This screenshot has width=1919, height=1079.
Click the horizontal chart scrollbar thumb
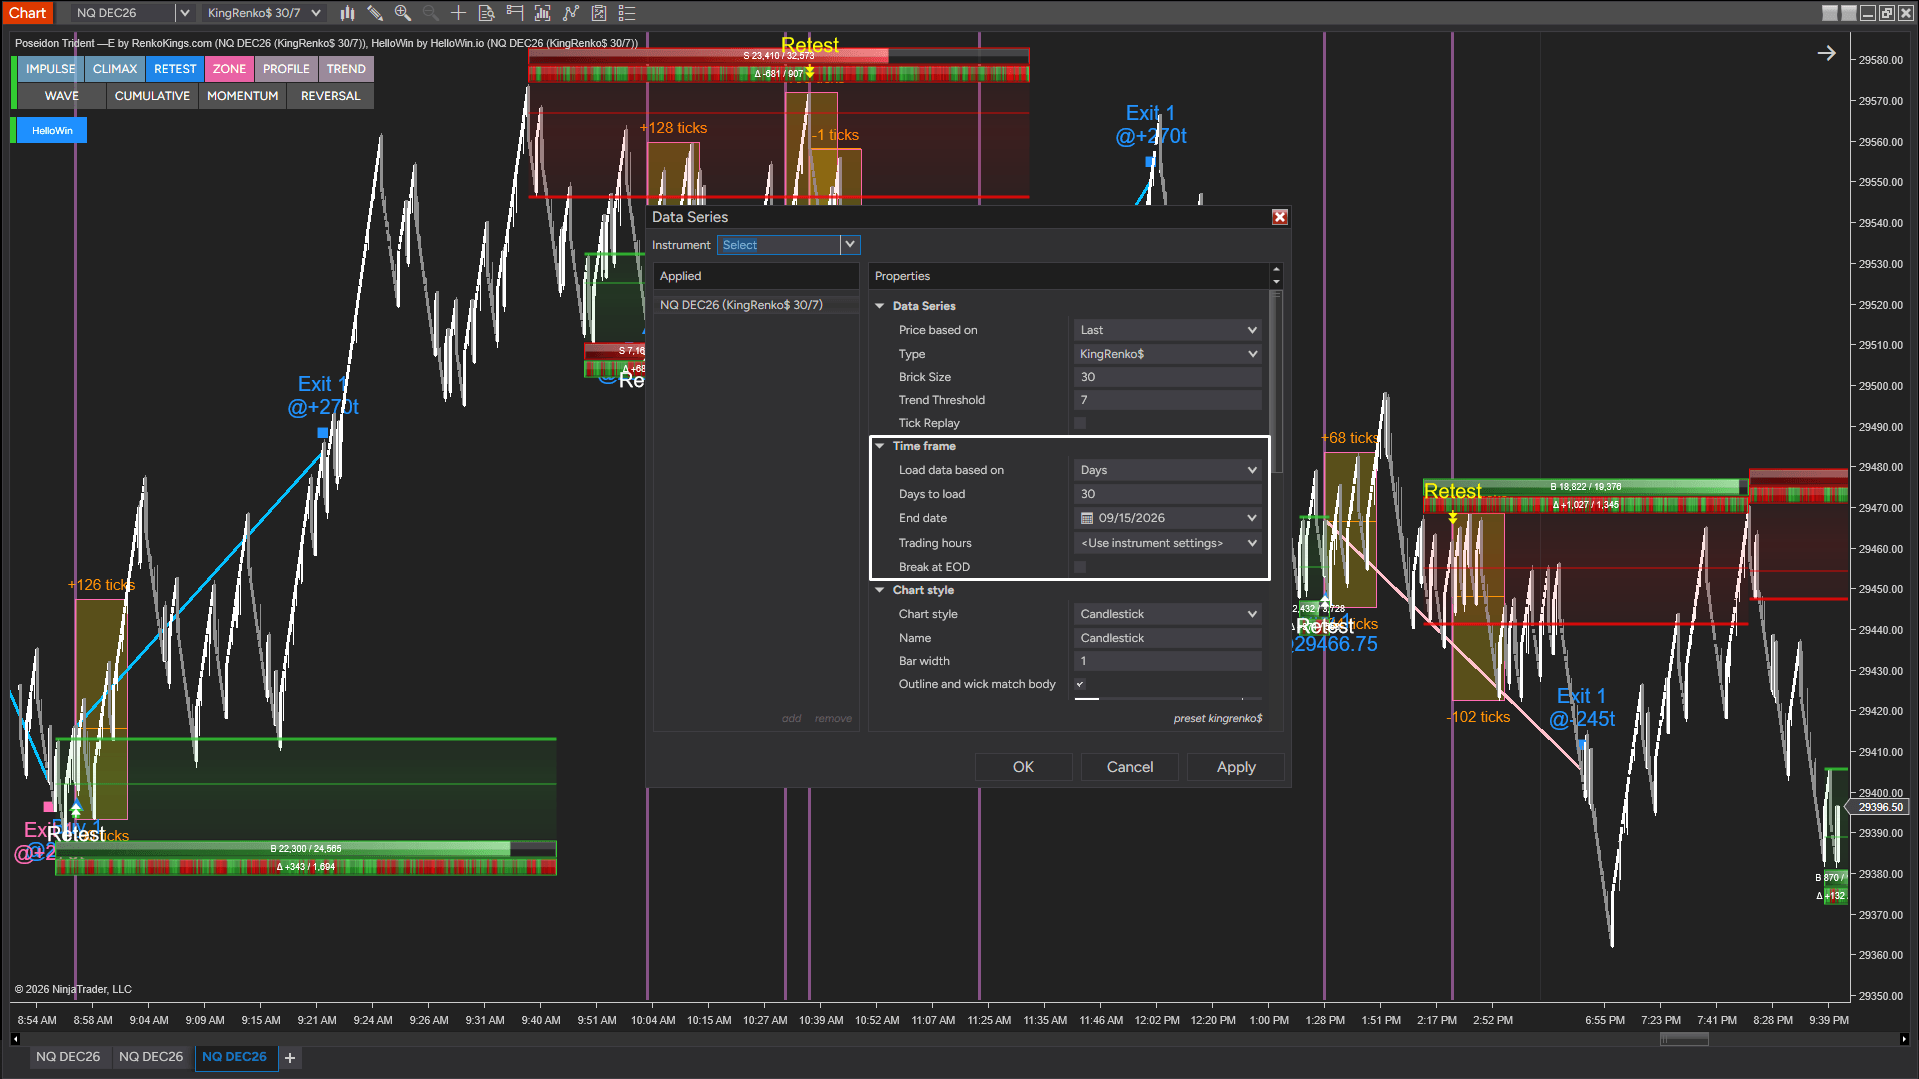1684,1040
